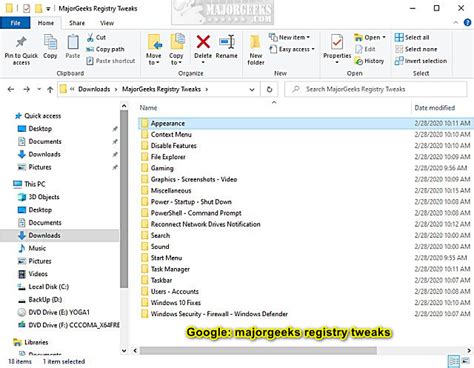Open file History from the ribbon
The height and width of the screenshot is (368, 474).
pos(369,61)
